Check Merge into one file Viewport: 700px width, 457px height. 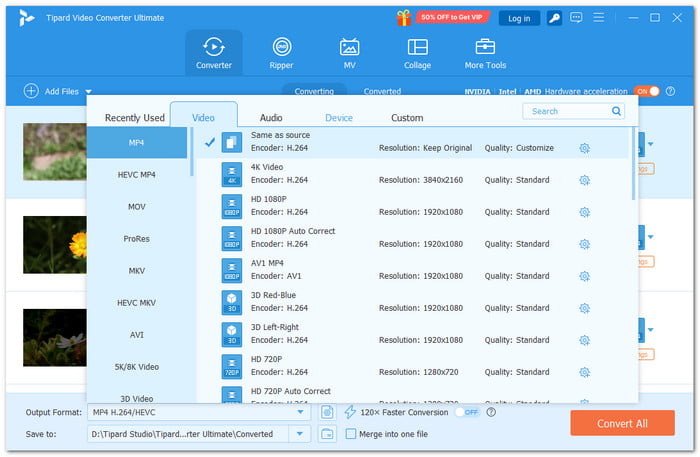(x=351, y=434)
